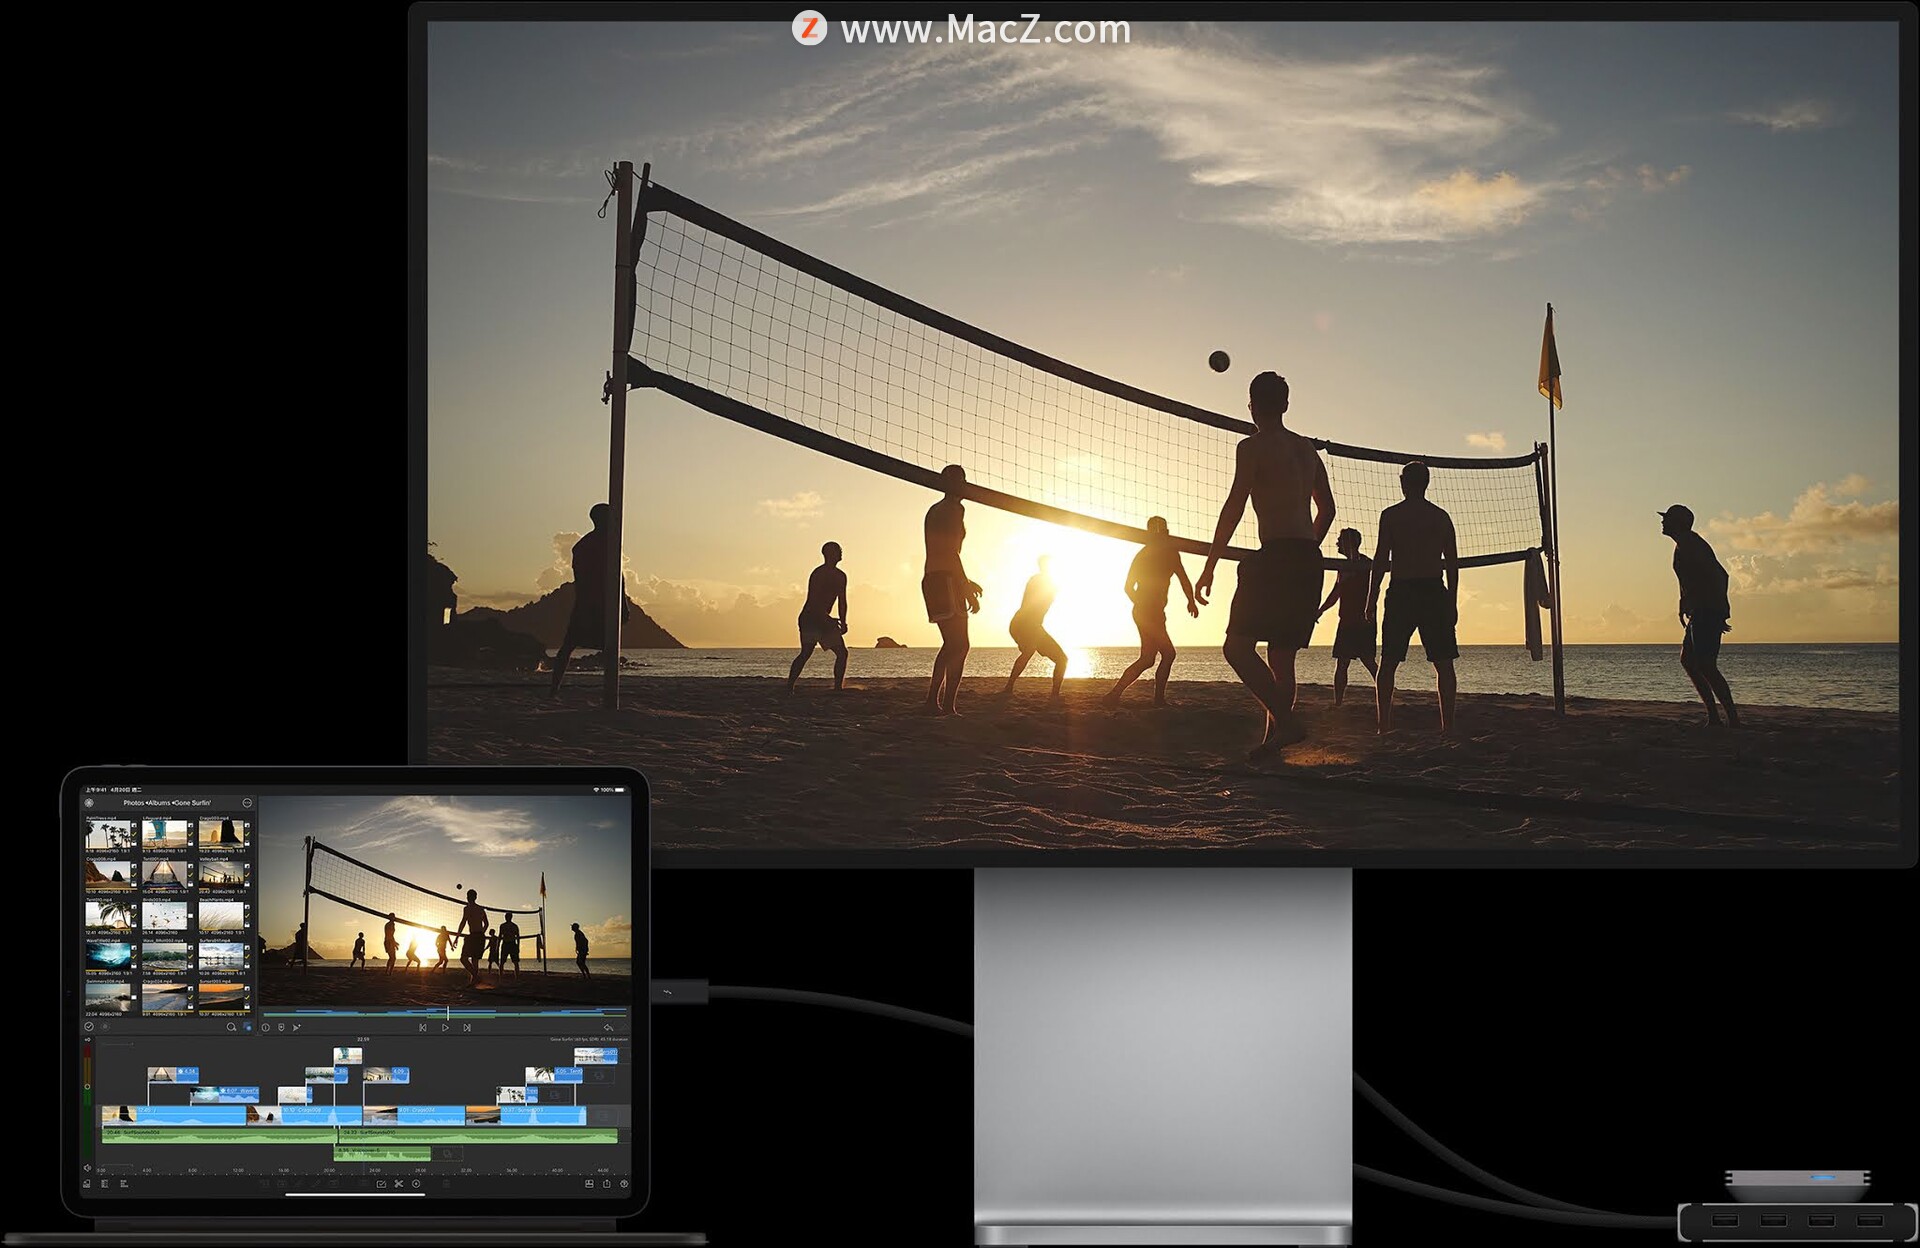Select the Lifeguard.mp4 lifeguard tower thumbnail
Image resolution: width=1920 pixels, height=1248 pixels.
(165, 834)
